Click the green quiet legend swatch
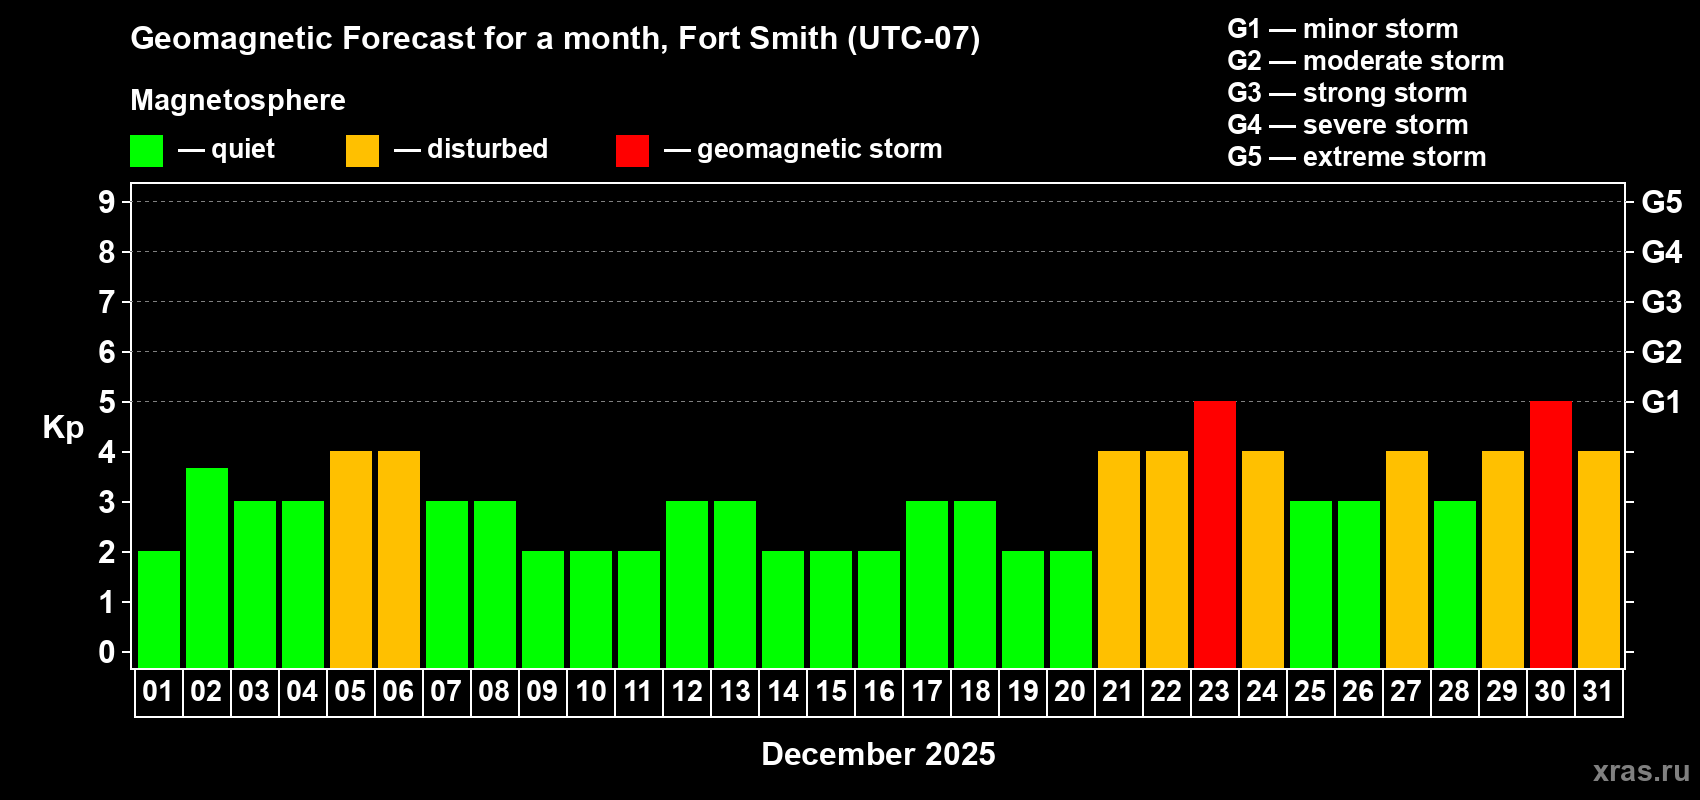 pos(146,151)
